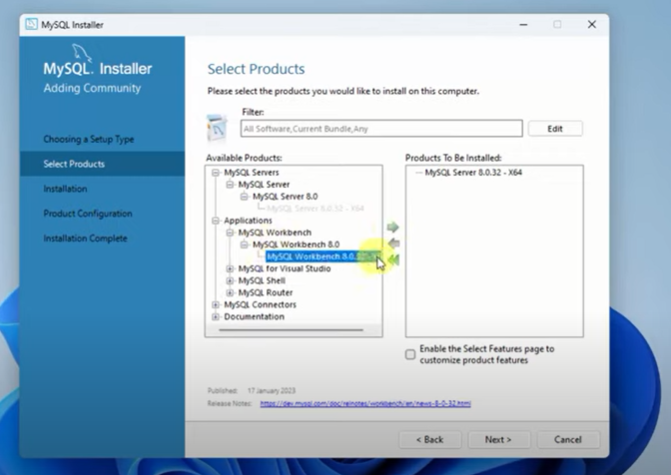Viewport: 671px width, 475px height.
Task: Select the MySQL Server 8.0 label
Action: tap(285, 196)
